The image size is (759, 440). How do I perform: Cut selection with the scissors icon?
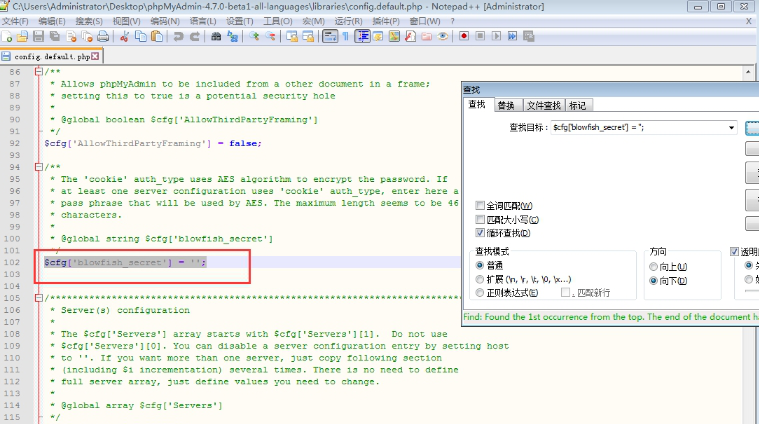click(124, 36)
